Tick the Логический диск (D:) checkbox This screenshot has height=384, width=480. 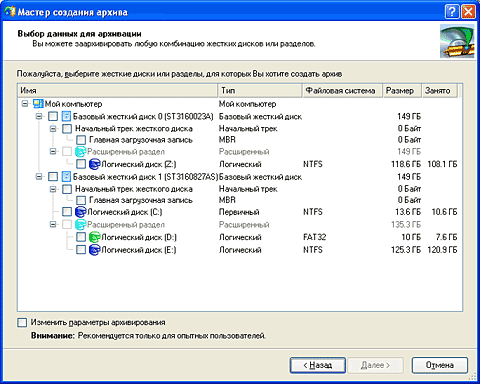(81, 237)
